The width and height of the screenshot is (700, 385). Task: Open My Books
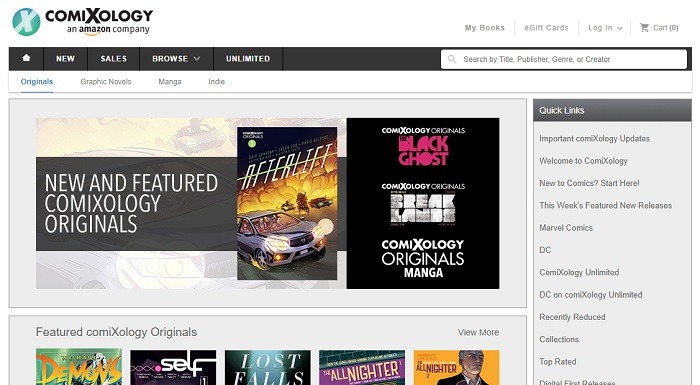(x=484, y=28)
